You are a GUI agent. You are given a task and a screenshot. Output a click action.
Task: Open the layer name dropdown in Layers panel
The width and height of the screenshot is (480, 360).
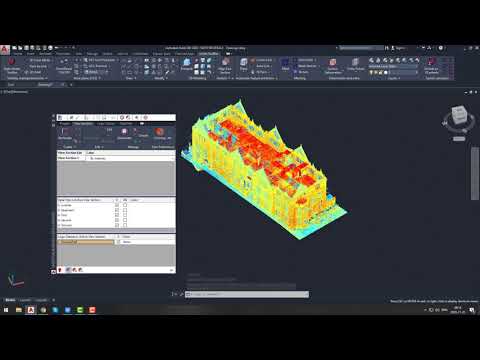pyautogui.click(x=393, y=66)
